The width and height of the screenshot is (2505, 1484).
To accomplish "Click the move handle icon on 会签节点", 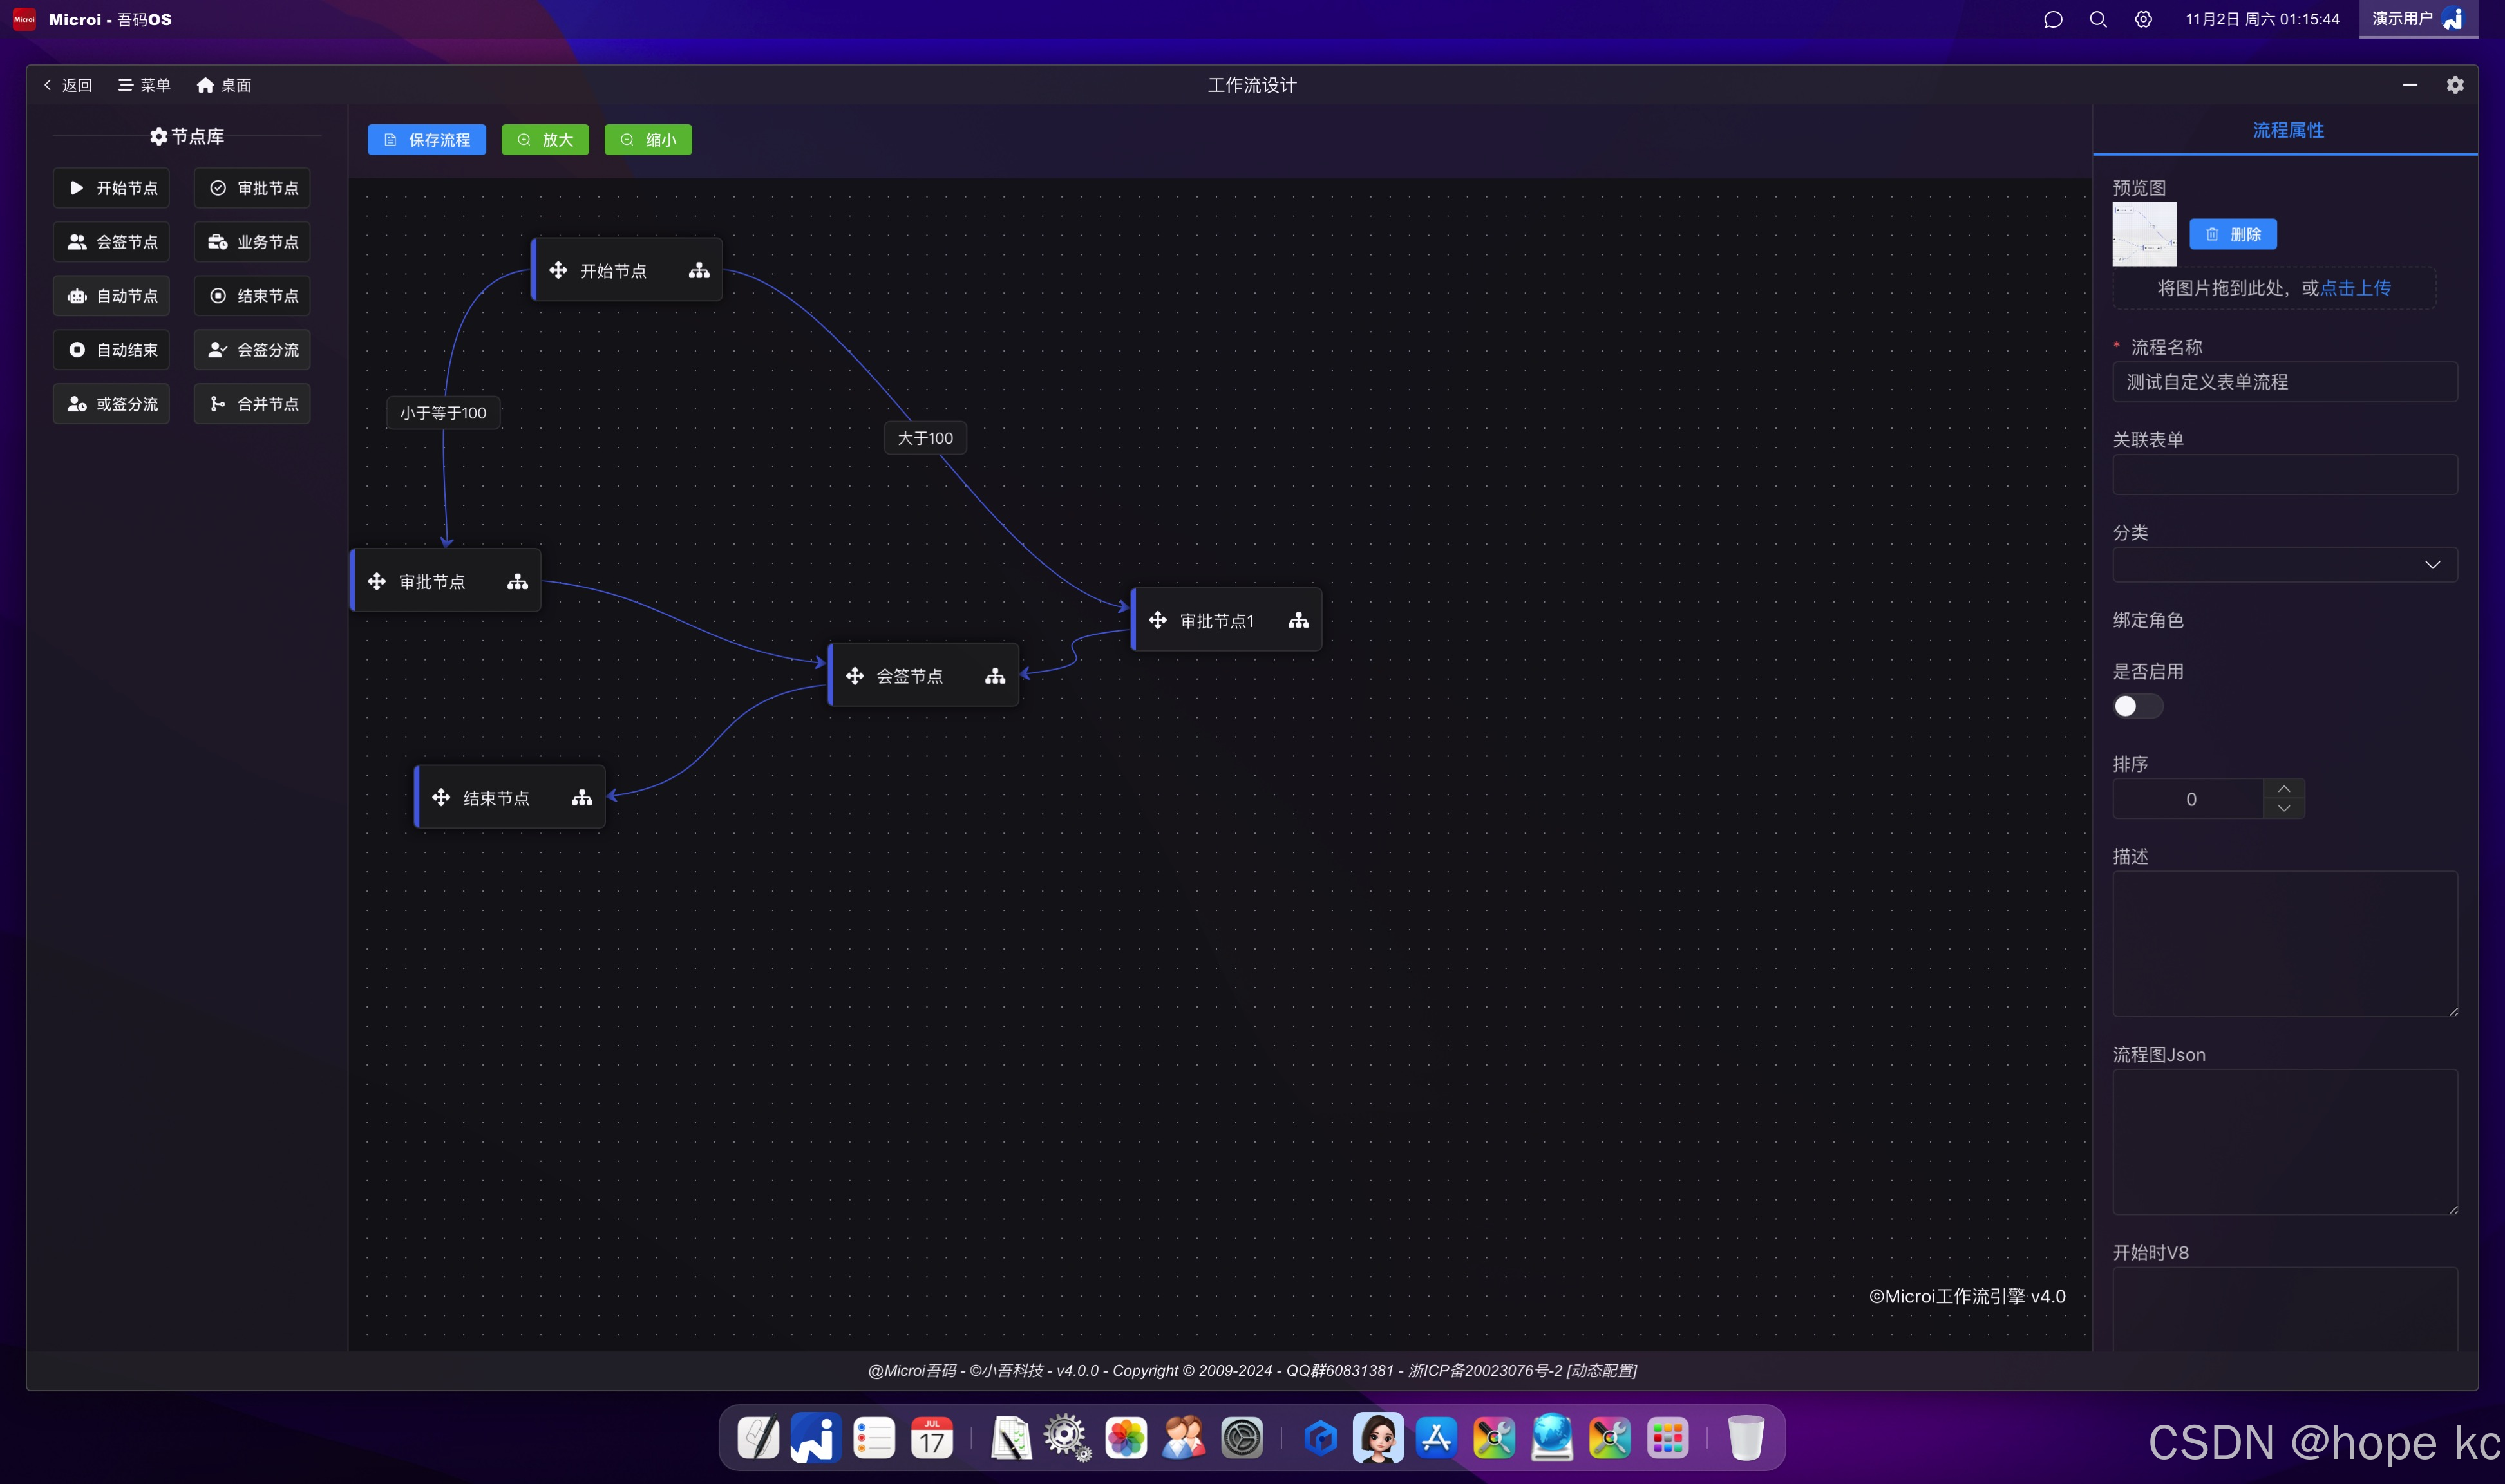I will click(855, 676).
